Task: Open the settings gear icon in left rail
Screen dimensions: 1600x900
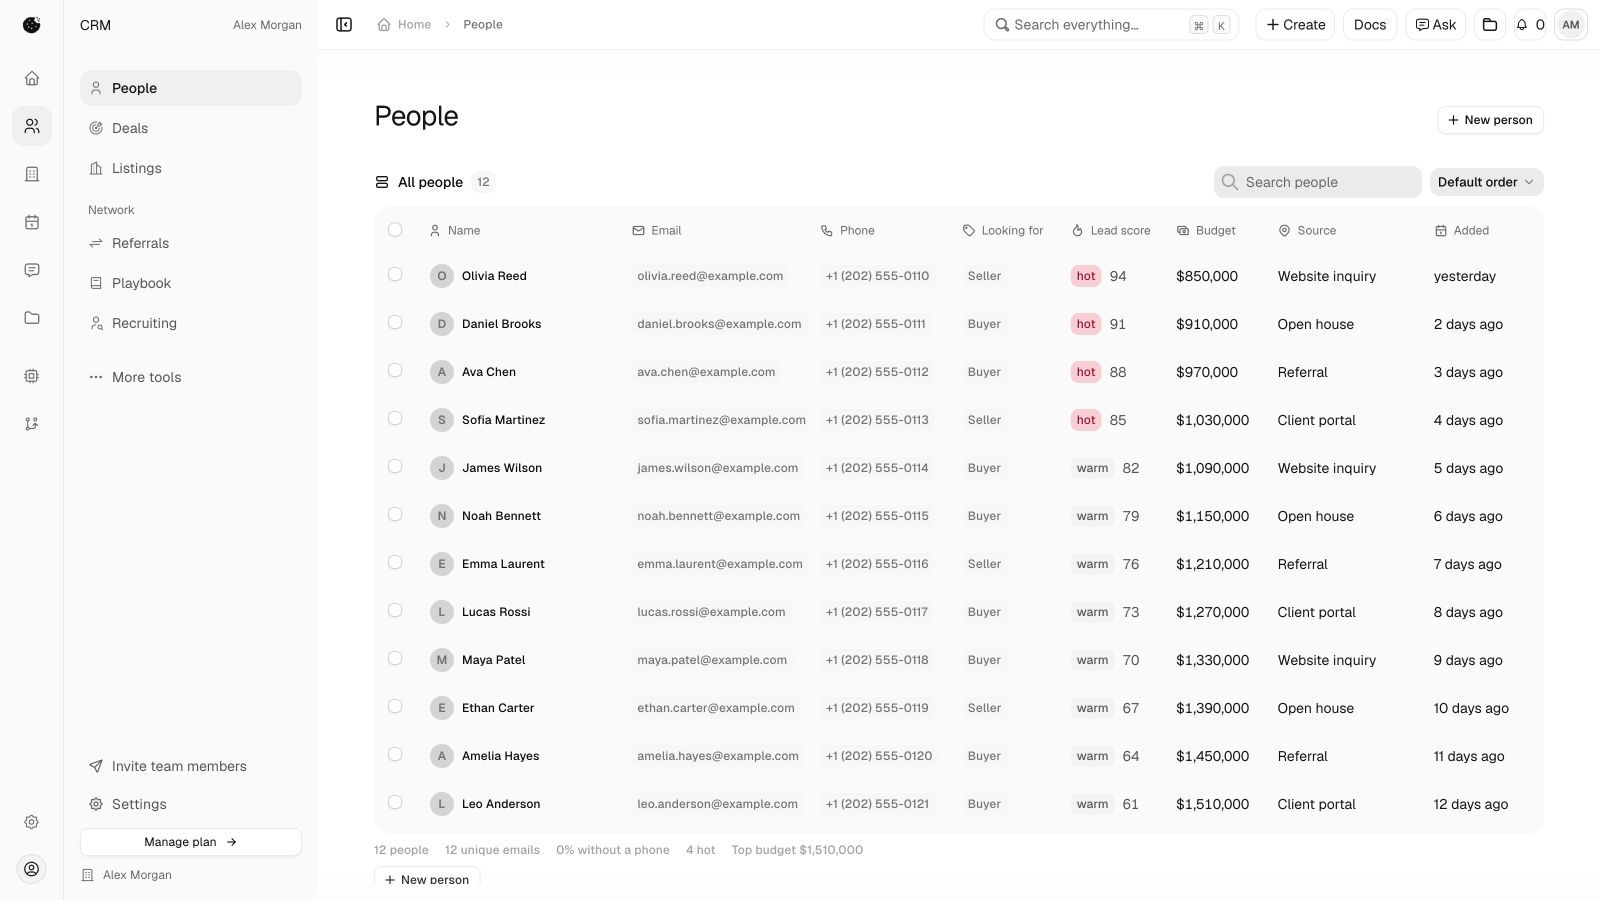Action: click(32, 822)
